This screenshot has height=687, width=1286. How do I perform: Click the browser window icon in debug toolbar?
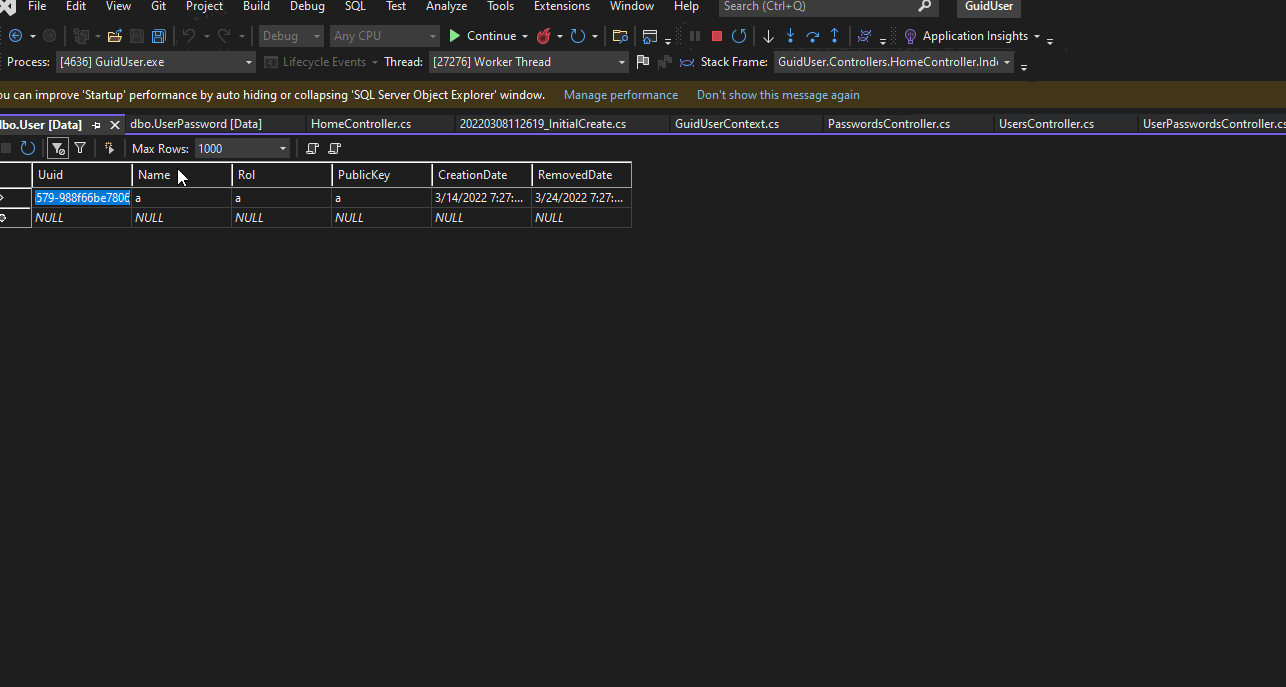(x=650, y=36)
